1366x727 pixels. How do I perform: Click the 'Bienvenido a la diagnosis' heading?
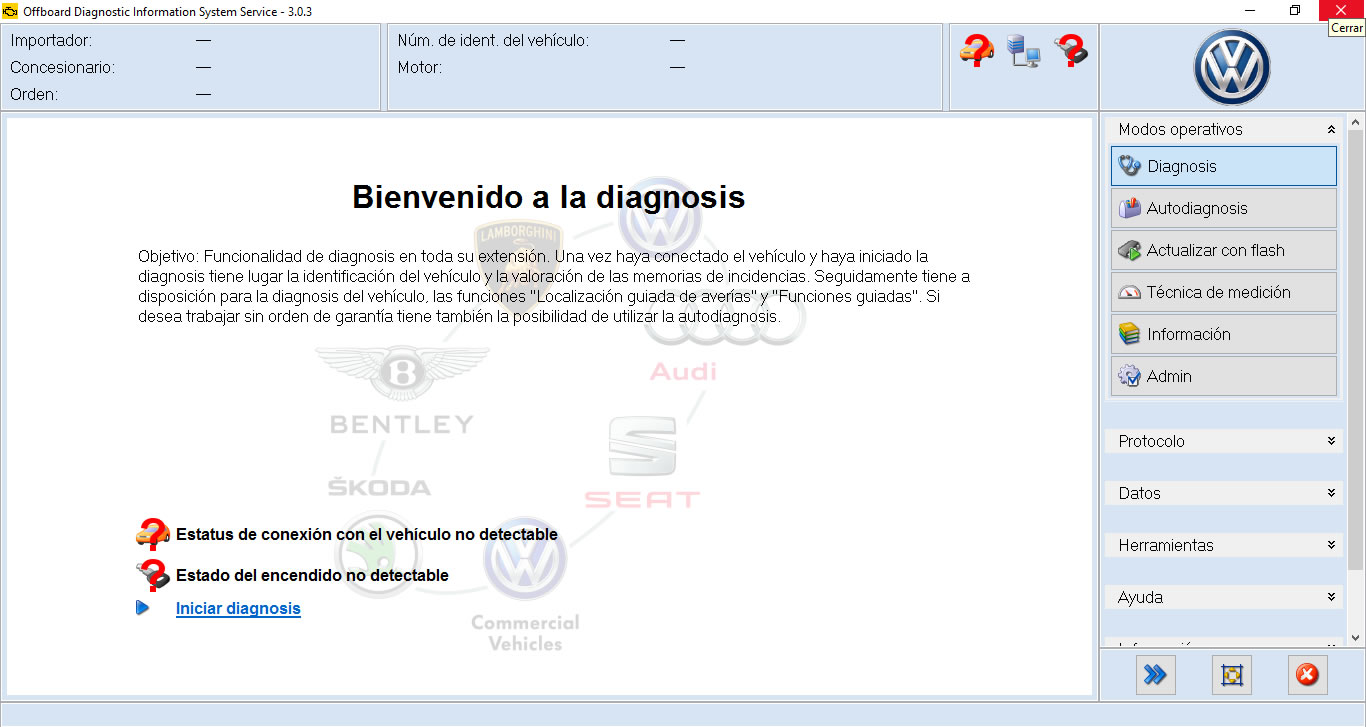549,197
